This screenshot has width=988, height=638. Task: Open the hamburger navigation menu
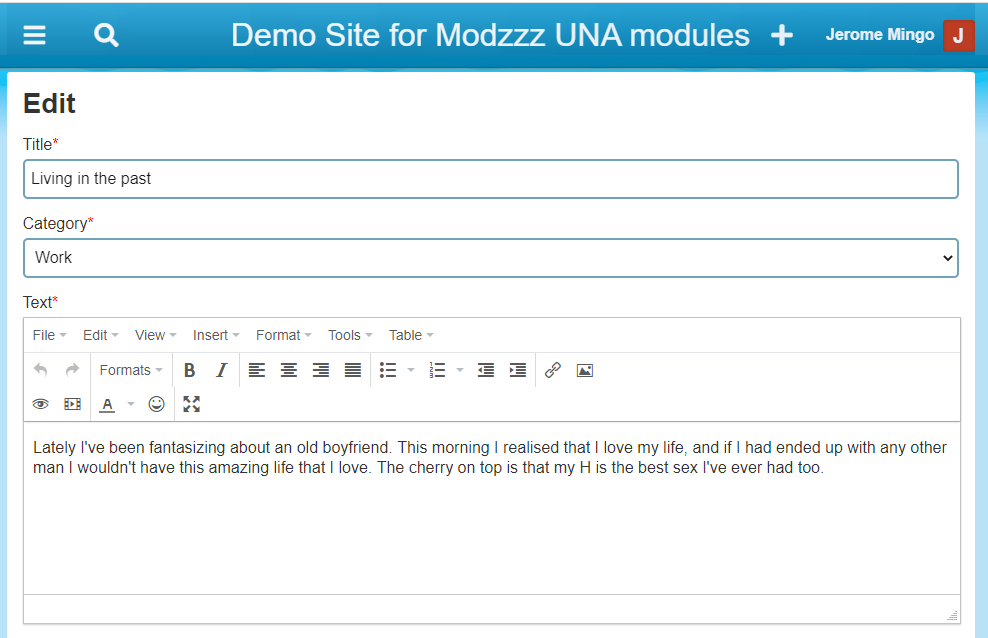pyautogui.click(x=35, y=36)
